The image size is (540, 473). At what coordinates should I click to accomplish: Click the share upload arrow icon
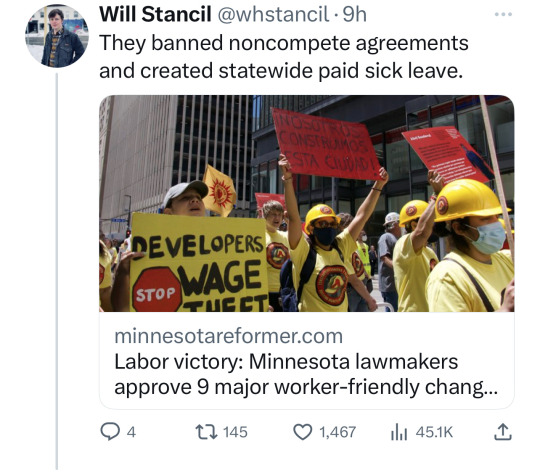(503, 432)
